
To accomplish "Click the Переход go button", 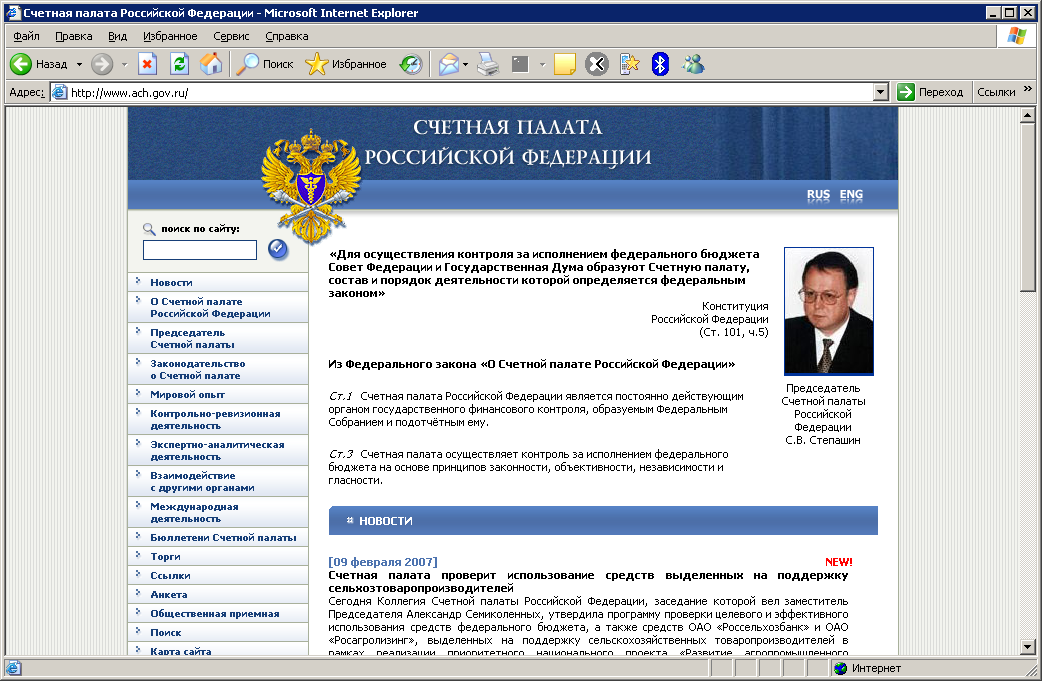I will [x=930, y=92].
